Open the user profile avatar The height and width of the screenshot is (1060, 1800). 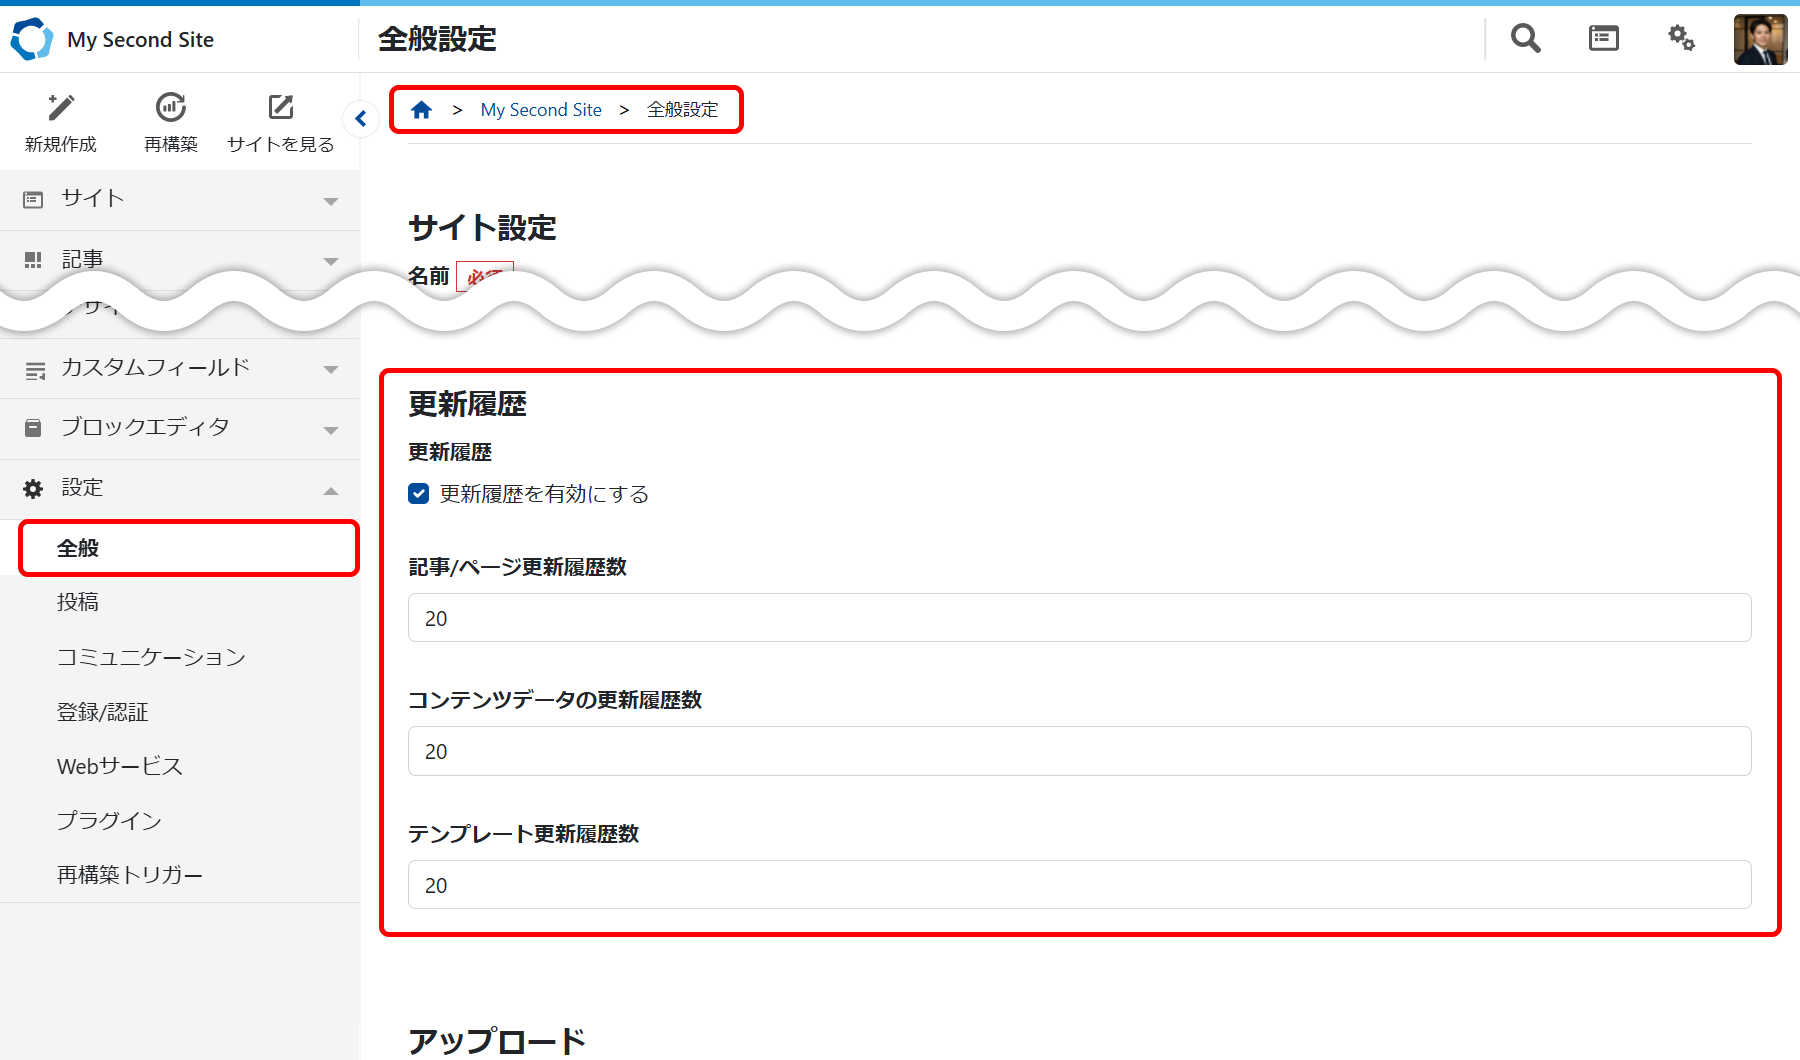pyautogui.click(x=1760, y=40)
